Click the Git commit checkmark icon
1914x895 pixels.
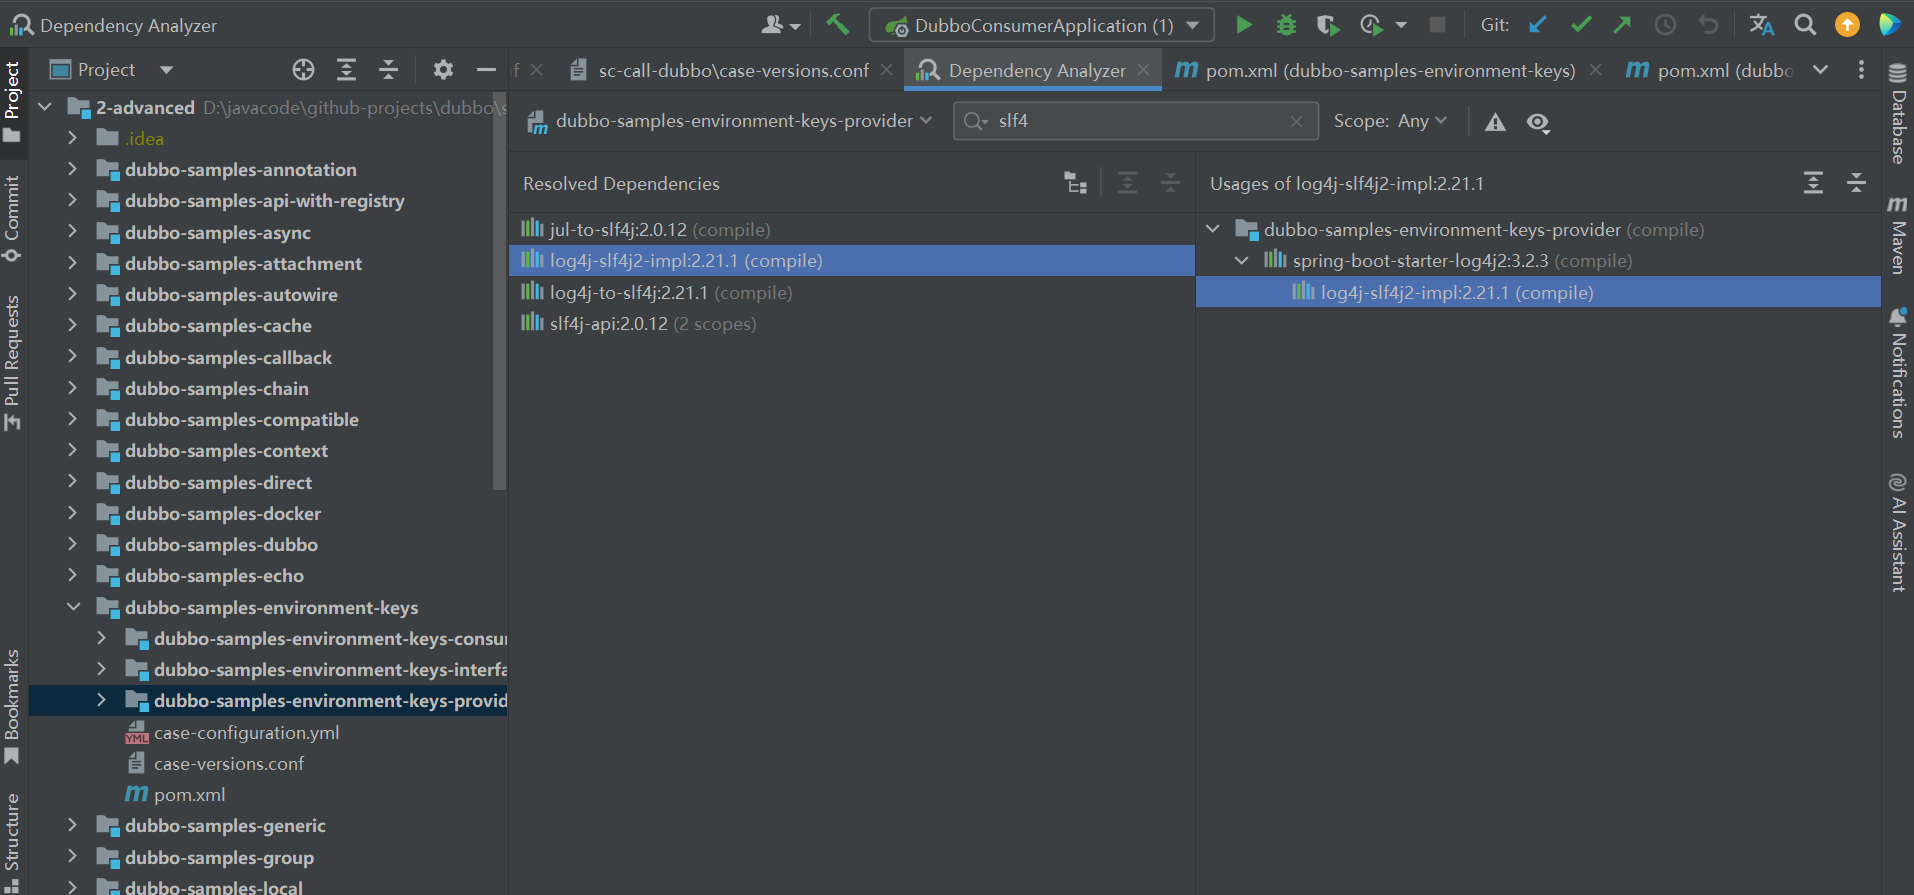[x=1581, y=25]
